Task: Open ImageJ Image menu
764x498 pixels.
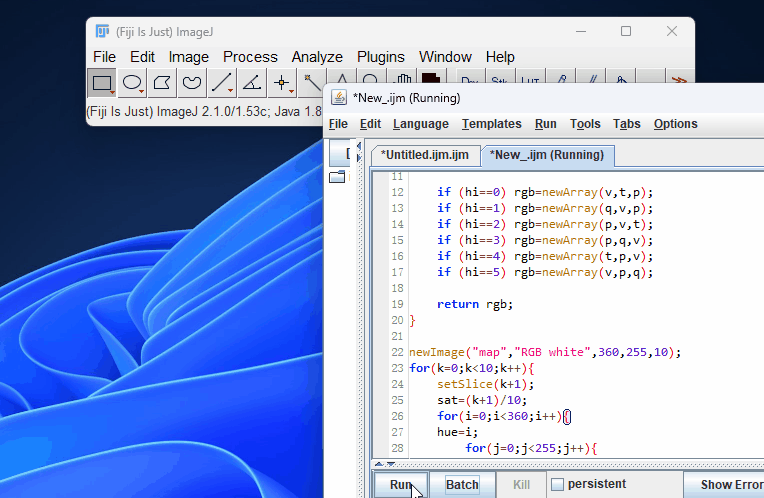Action: coord(189,57)
